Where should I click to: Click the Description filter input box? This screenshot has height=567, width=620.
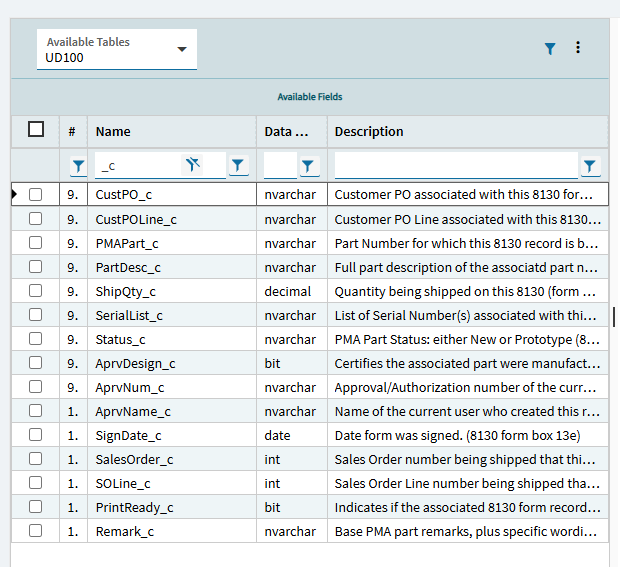click(455, 166)
